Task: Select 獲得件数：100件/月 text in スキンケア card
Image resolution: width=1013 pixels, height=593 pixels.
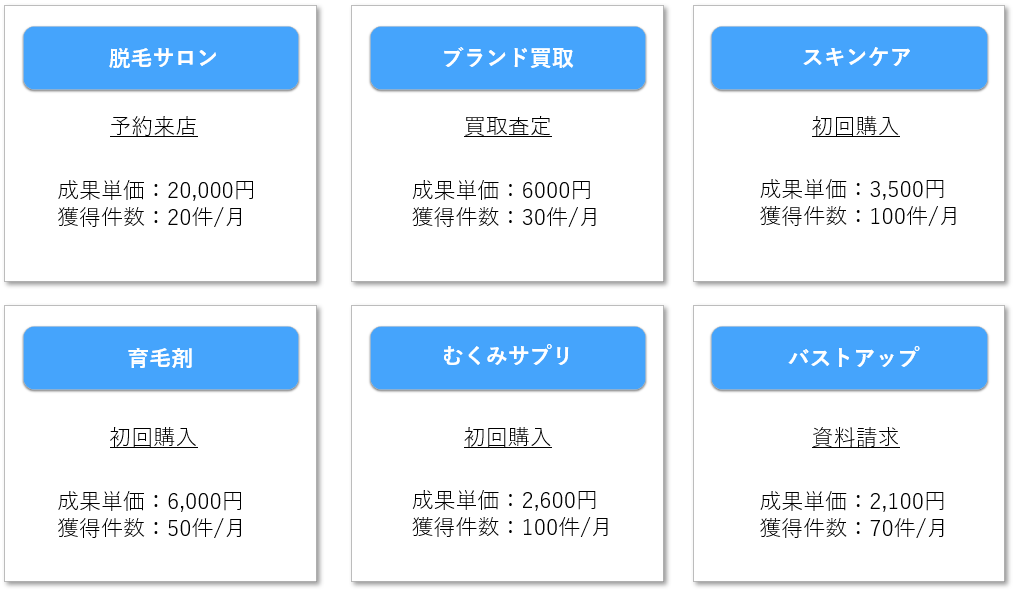Action: [859, 216]
